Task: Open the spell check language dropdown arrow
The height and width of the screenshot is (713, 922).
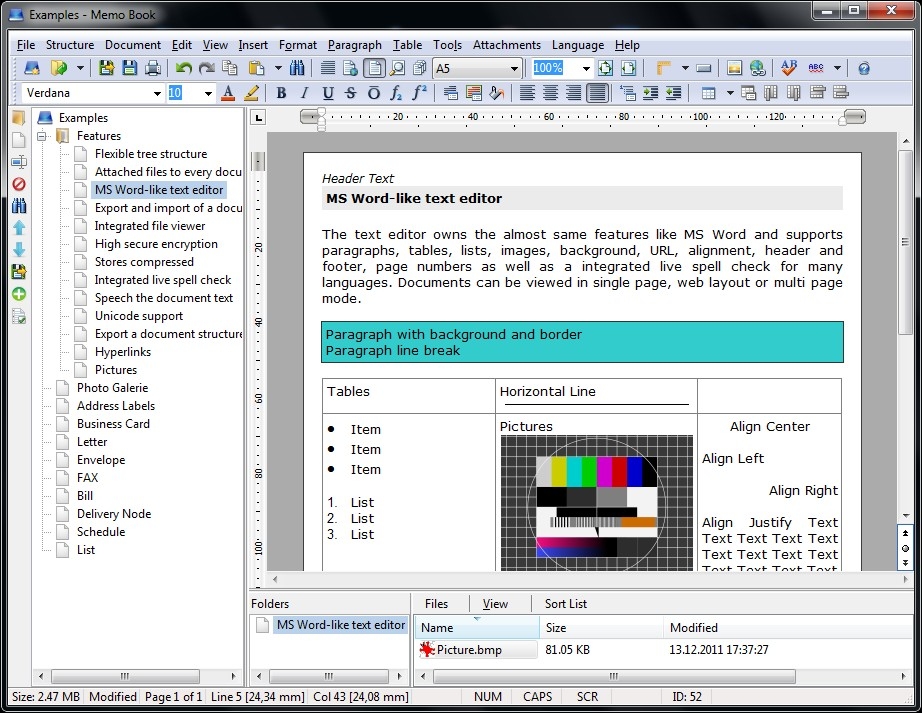Action: tap(837, 68)
